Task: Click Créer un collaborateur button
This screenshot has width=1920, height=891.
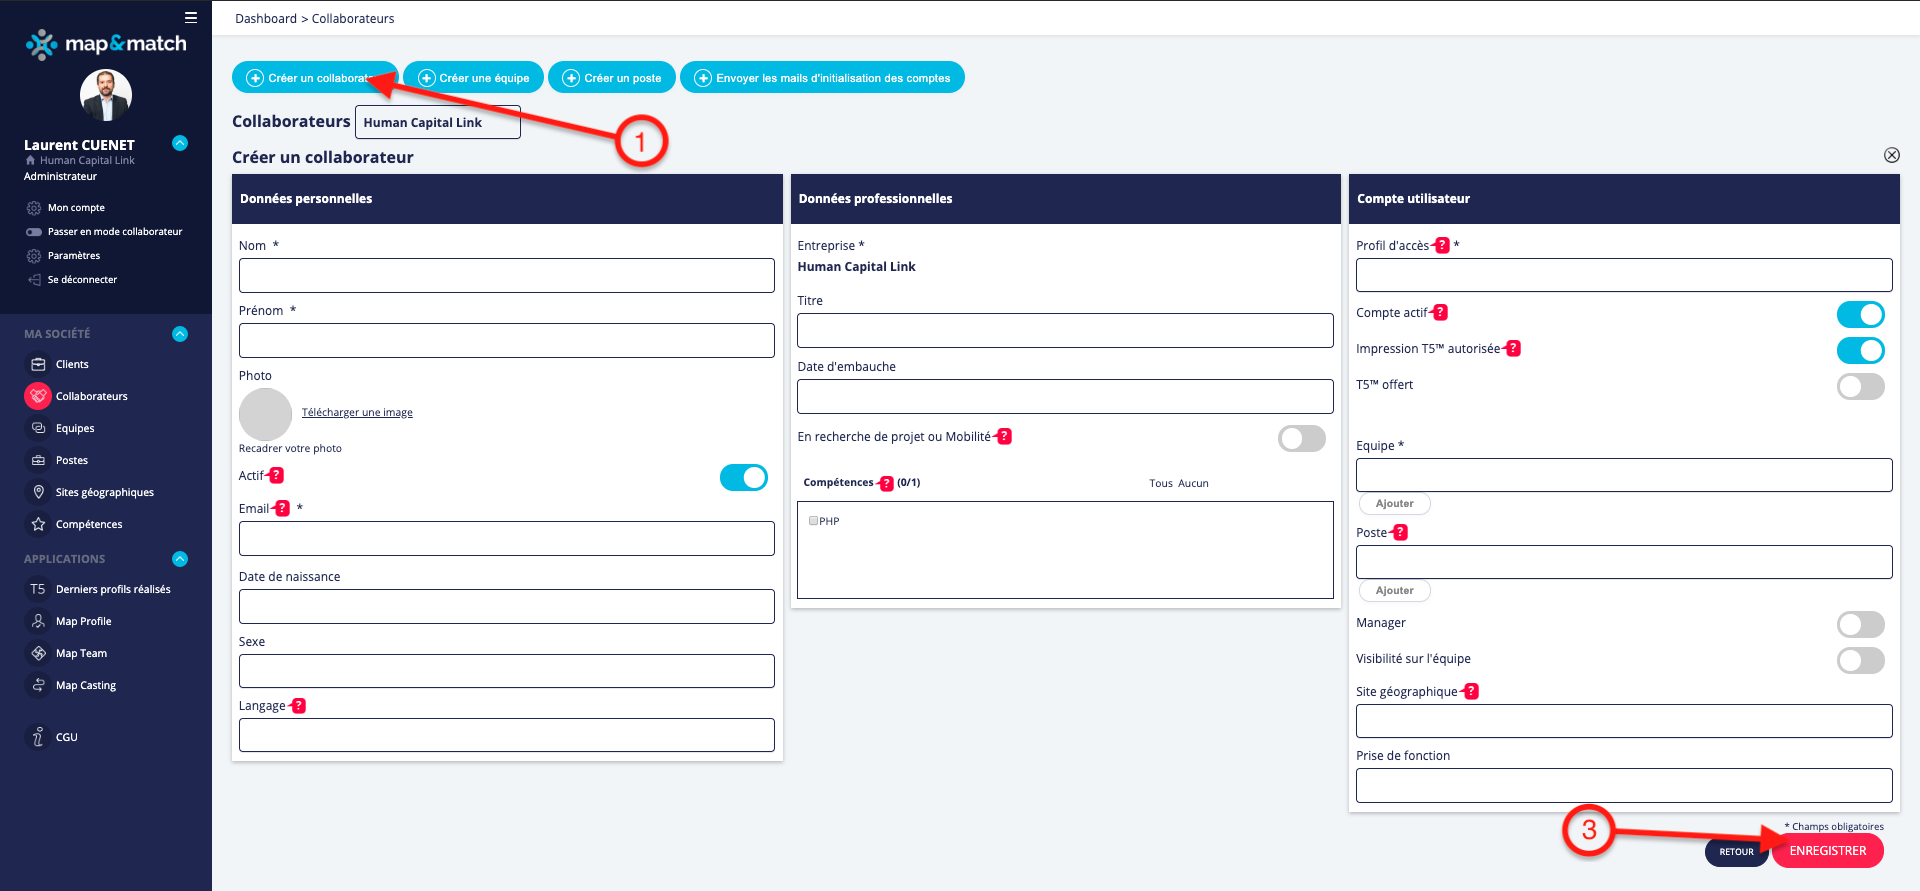Action: point(315,78)
